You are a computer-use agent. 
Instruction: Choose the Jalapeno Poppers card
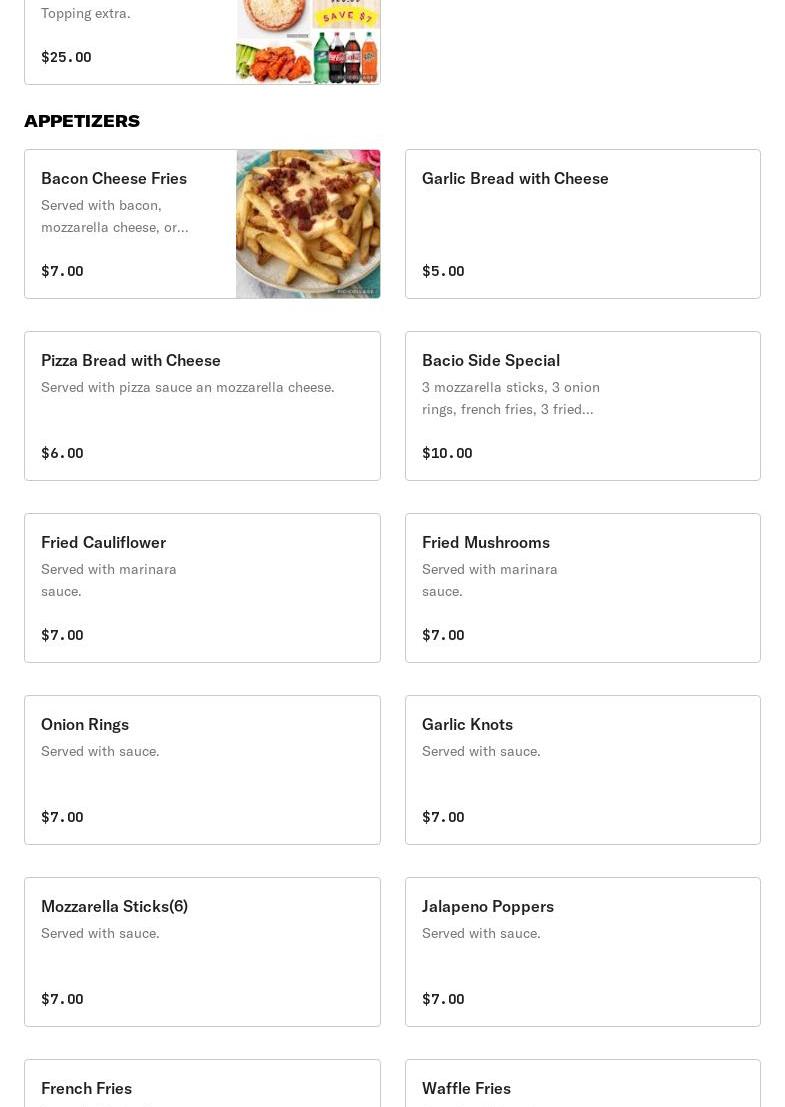[582, 952]
